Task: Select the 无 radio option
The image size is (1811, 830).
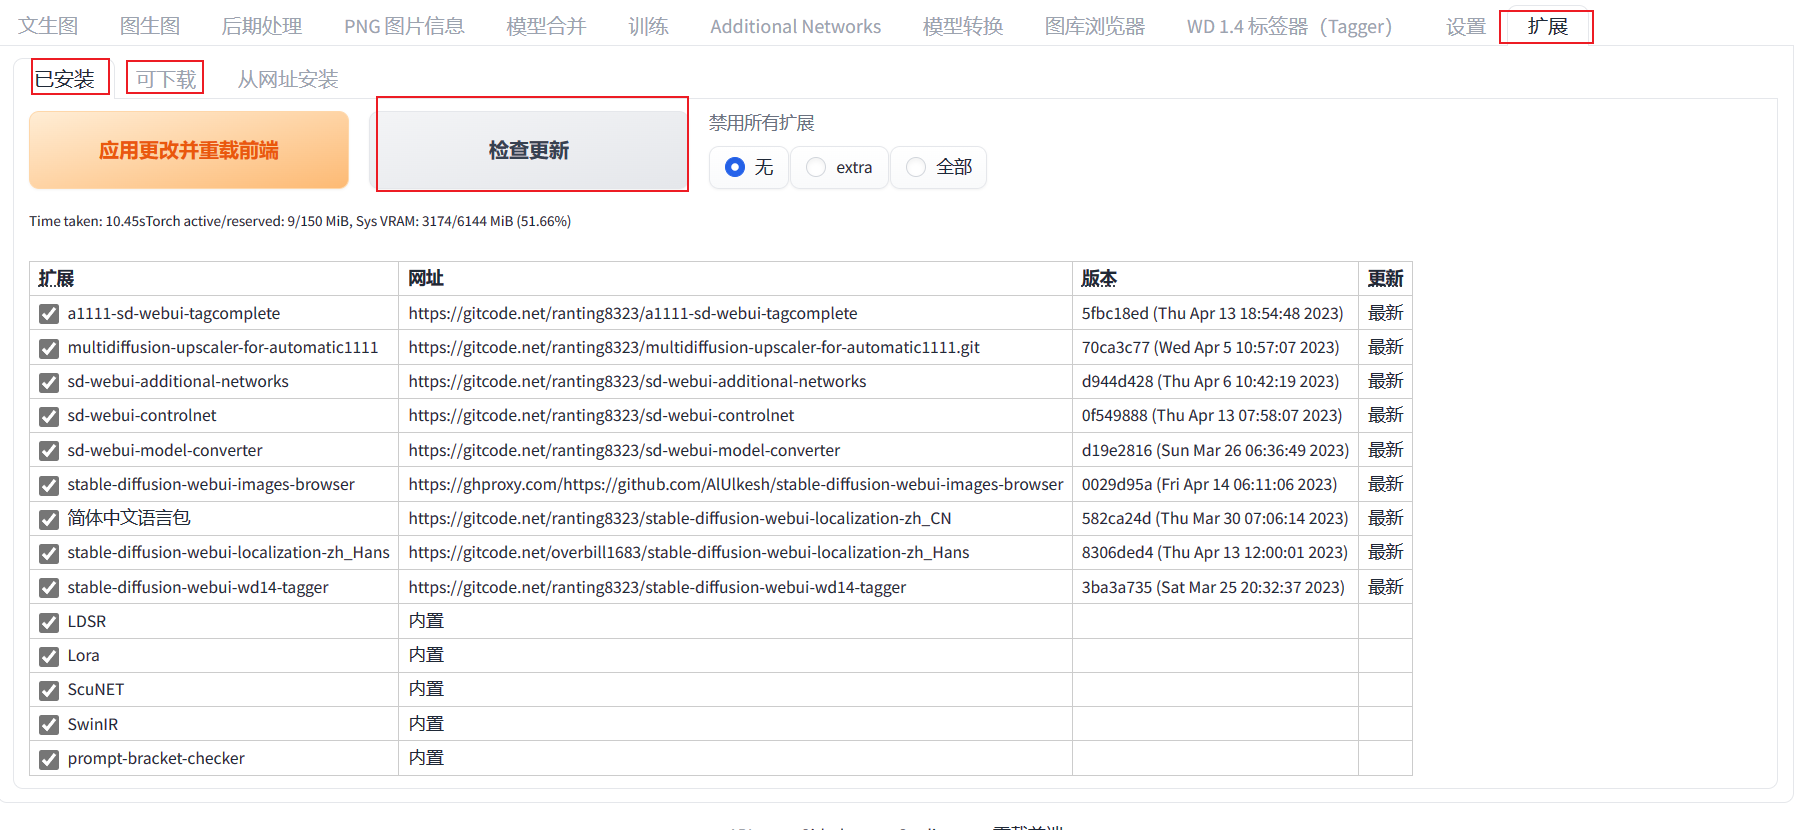Action: [735, 167]
